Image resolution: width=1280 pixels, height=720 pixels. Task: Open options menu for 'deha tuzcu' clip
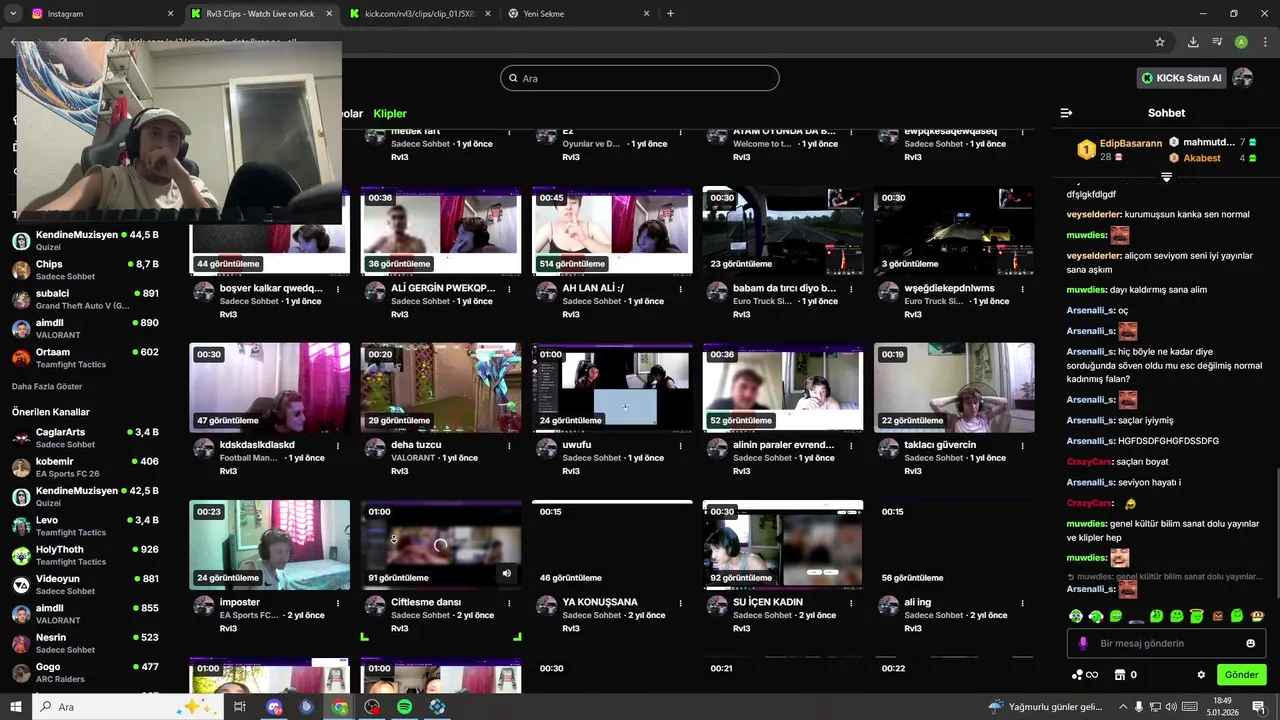[x=510, y=446]
